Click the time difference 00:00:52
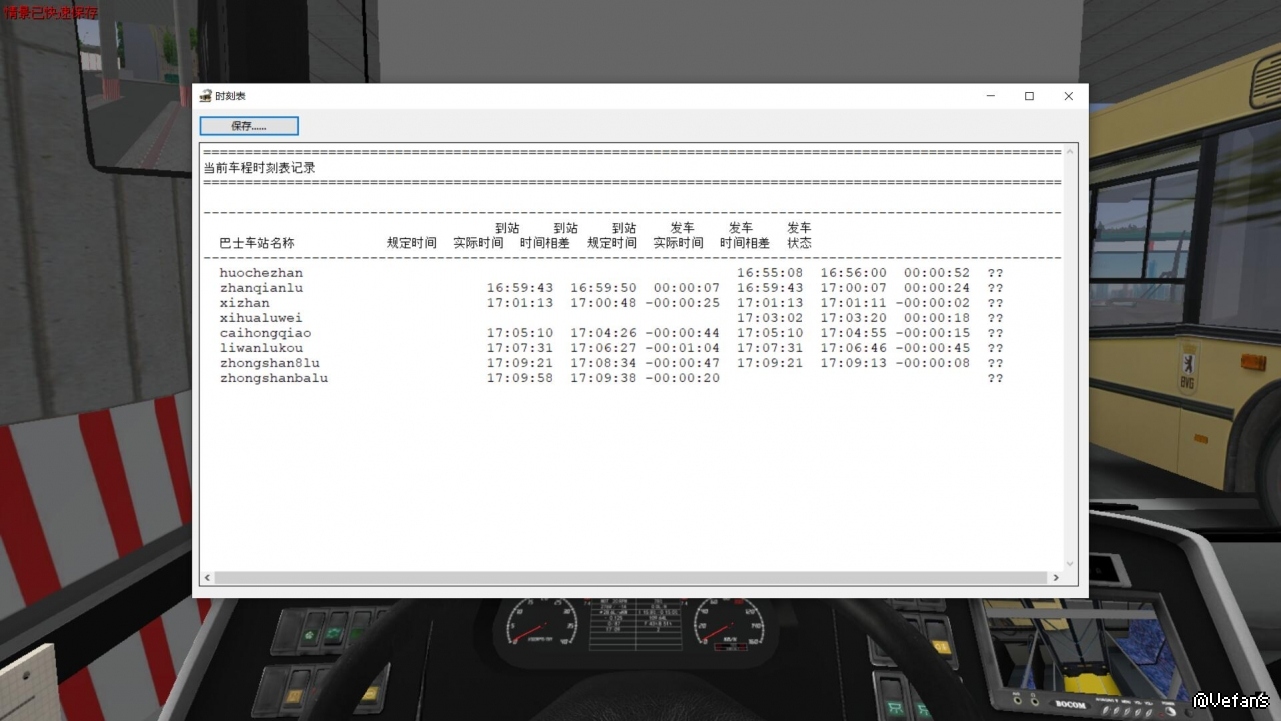1281x721 pixels. coord(937,273)
